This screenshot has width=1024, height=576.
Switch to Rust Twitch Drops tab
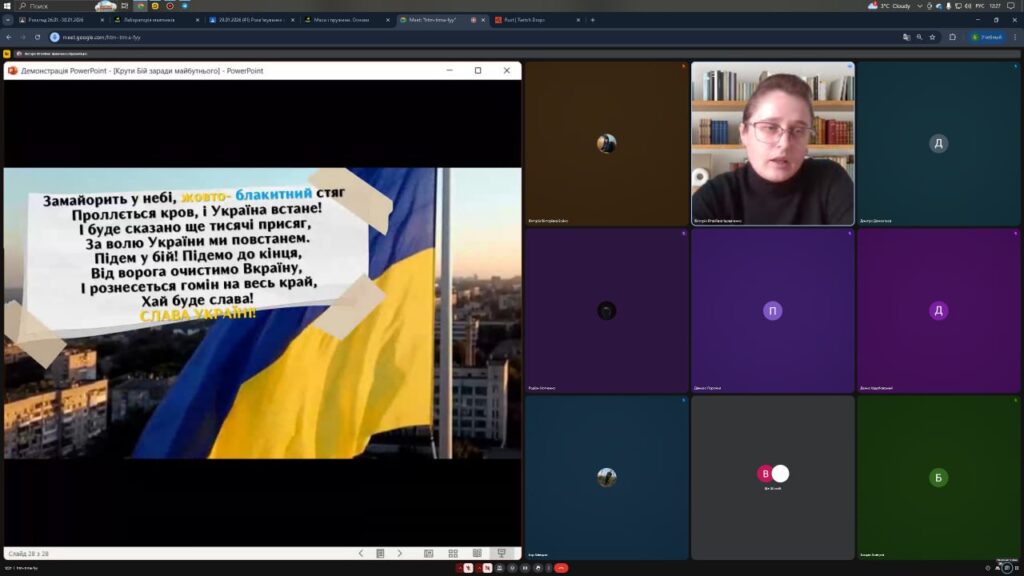pyautogui.click(x=528, y=20)
